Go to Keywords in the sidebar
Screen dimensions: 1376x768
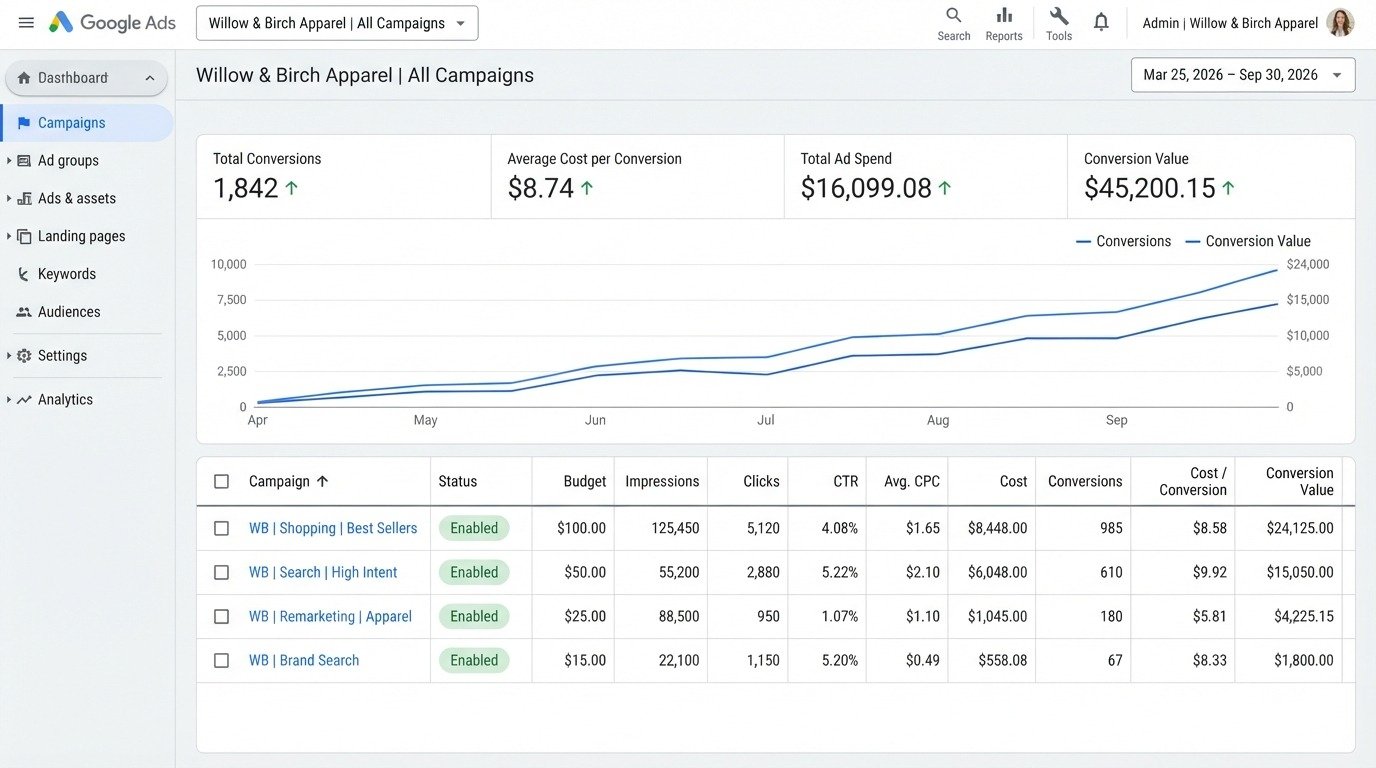point(67,274)
